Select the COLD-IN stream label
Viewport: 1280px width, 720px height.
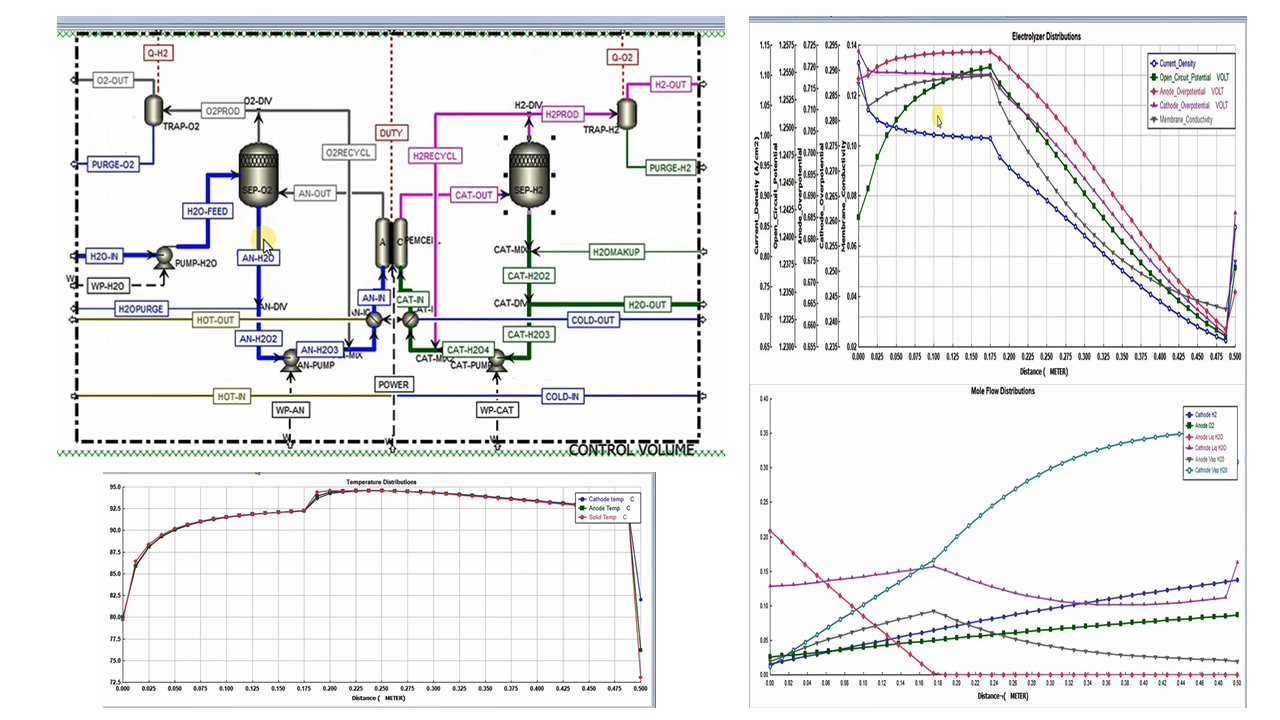click(561, 396)
